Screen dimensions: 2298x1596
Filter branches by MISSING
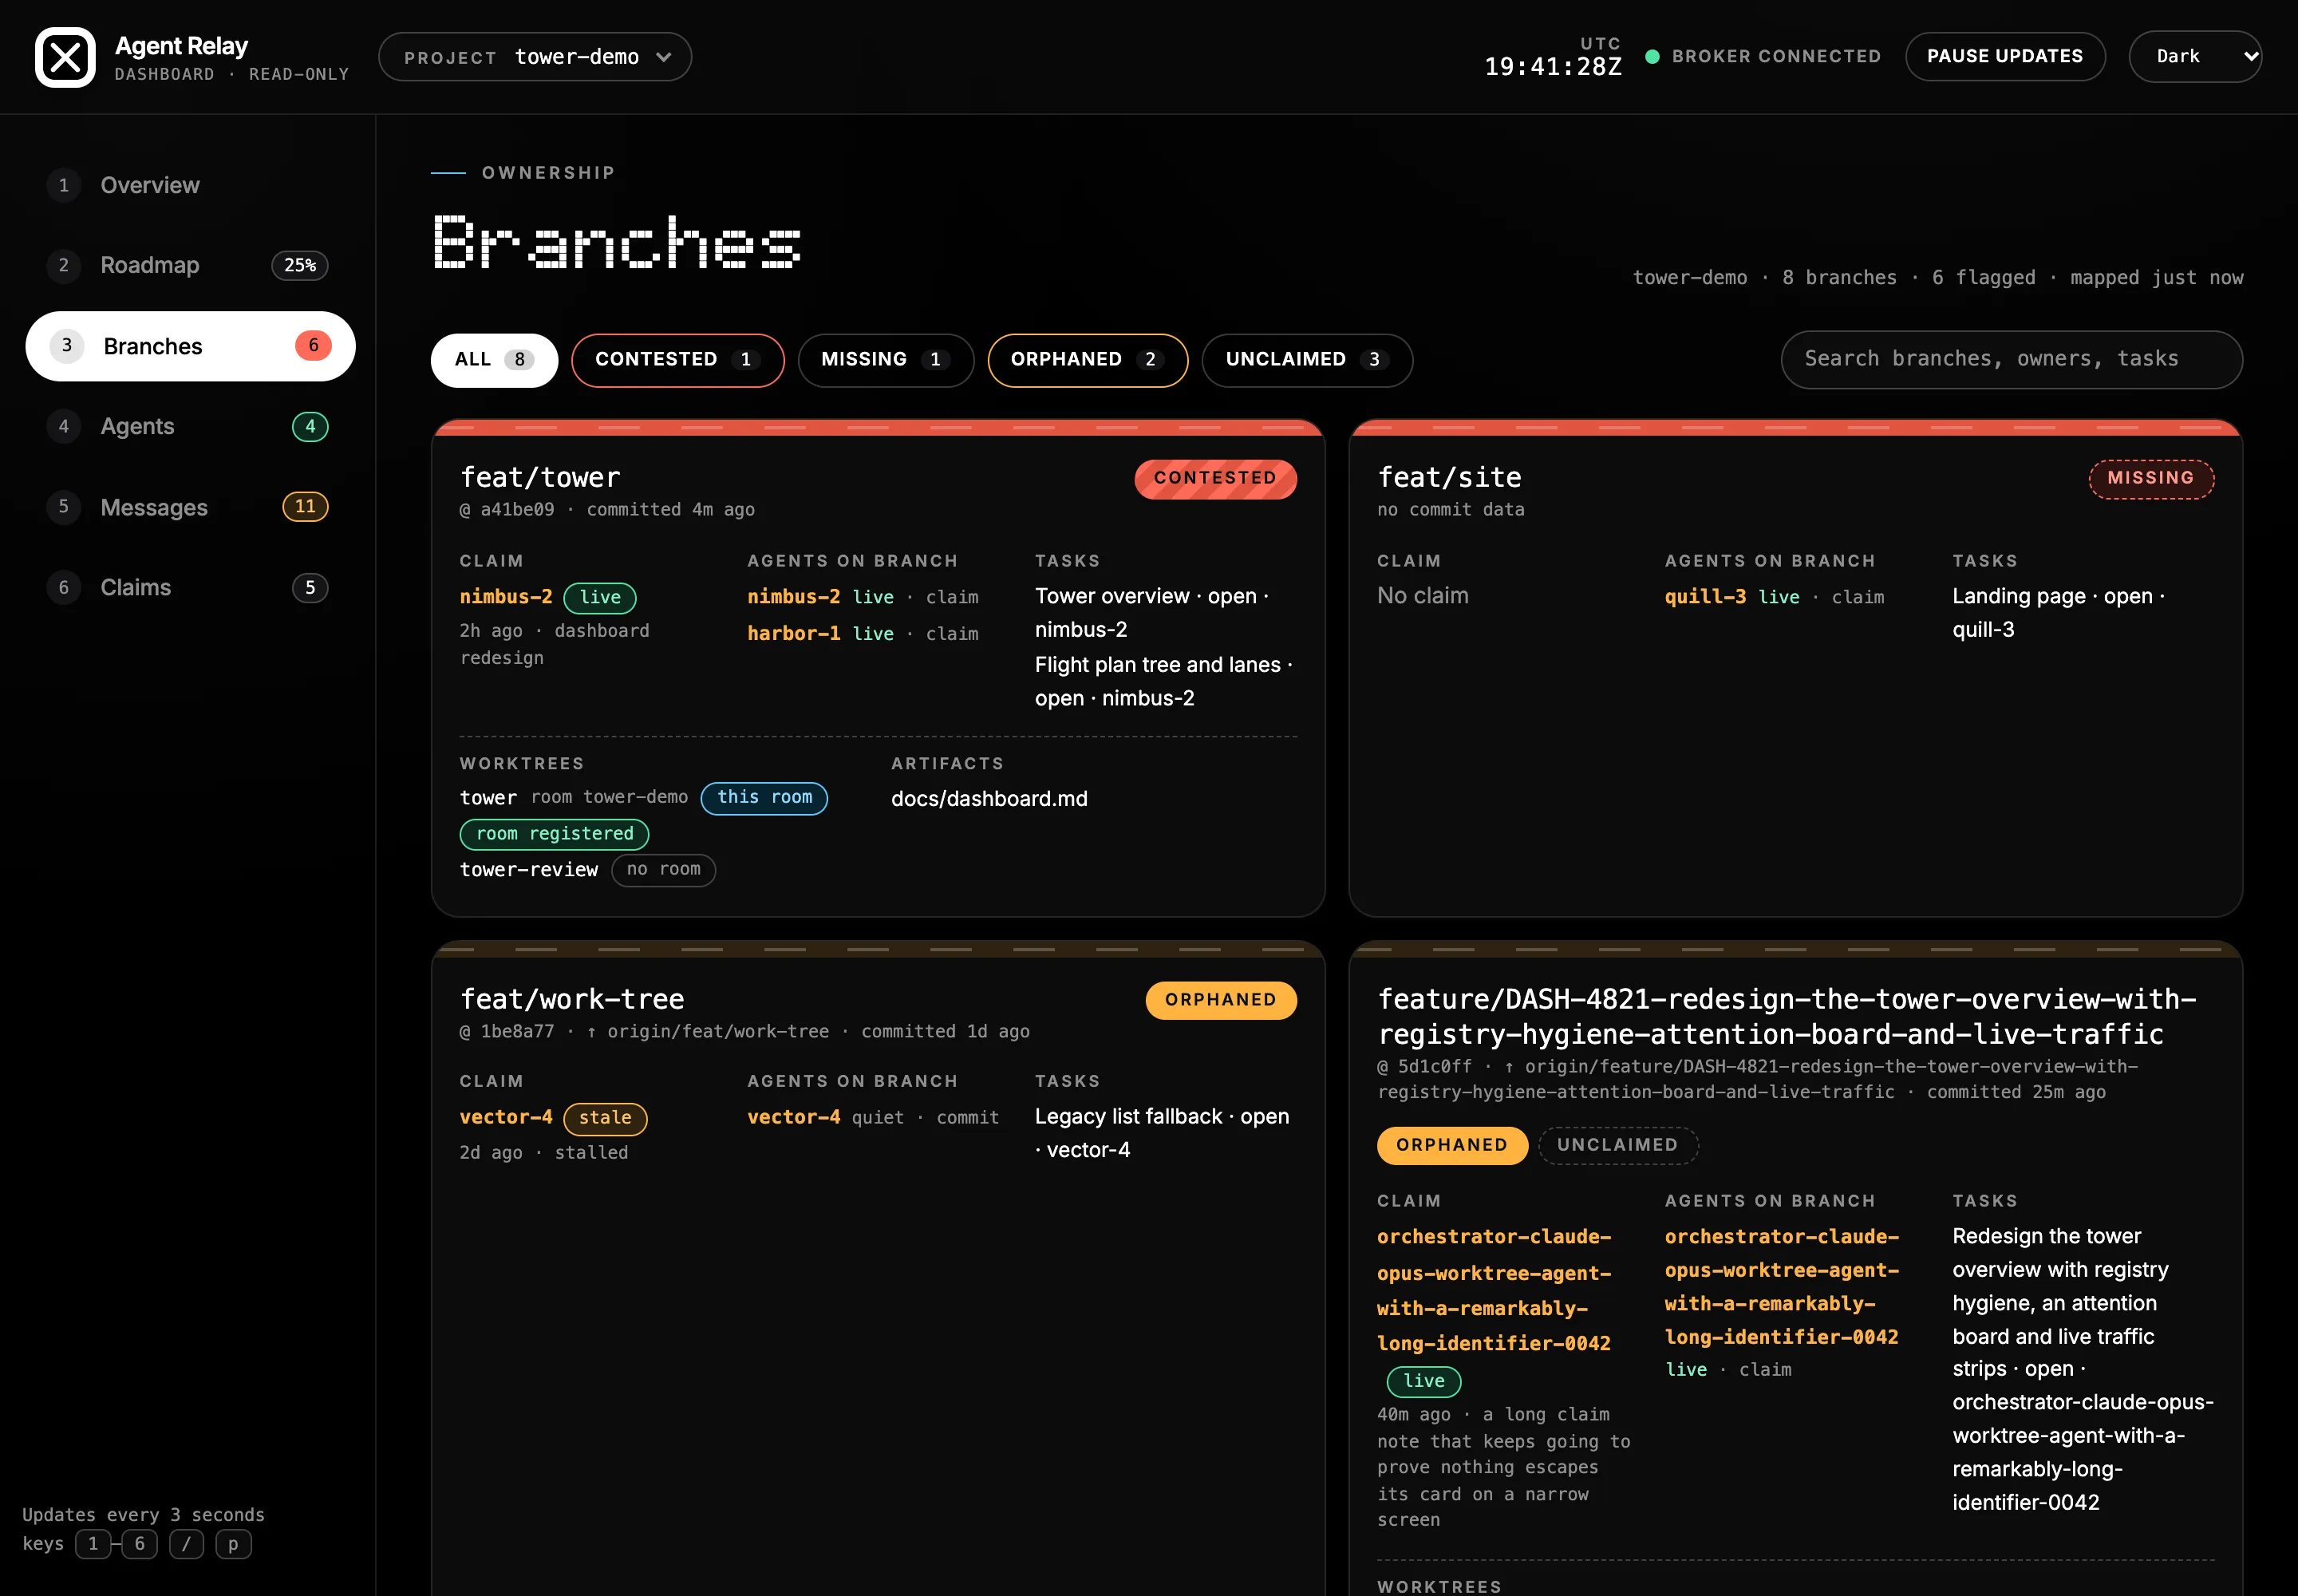[886, 360]
